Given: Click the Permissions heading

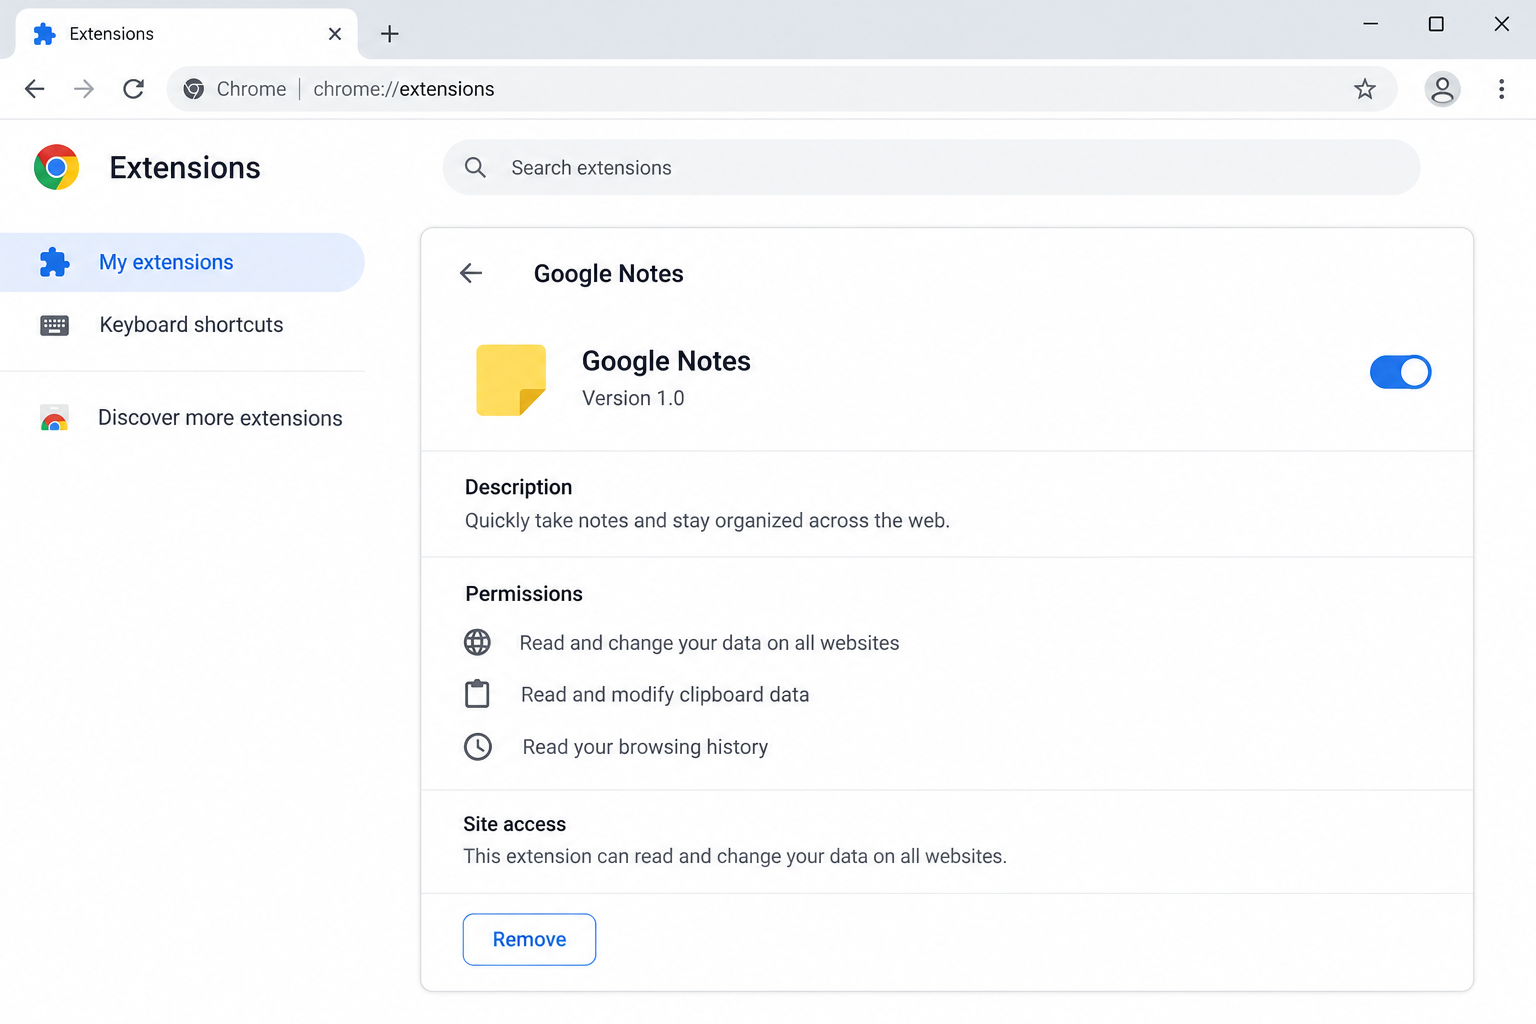Looking at the screenshot, I should tap(524, 594).
